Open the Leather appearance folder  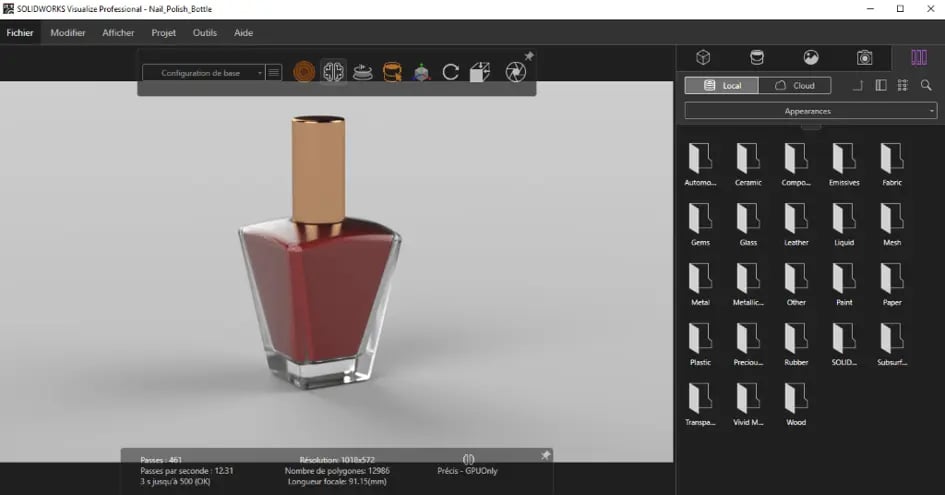point(796,224)
